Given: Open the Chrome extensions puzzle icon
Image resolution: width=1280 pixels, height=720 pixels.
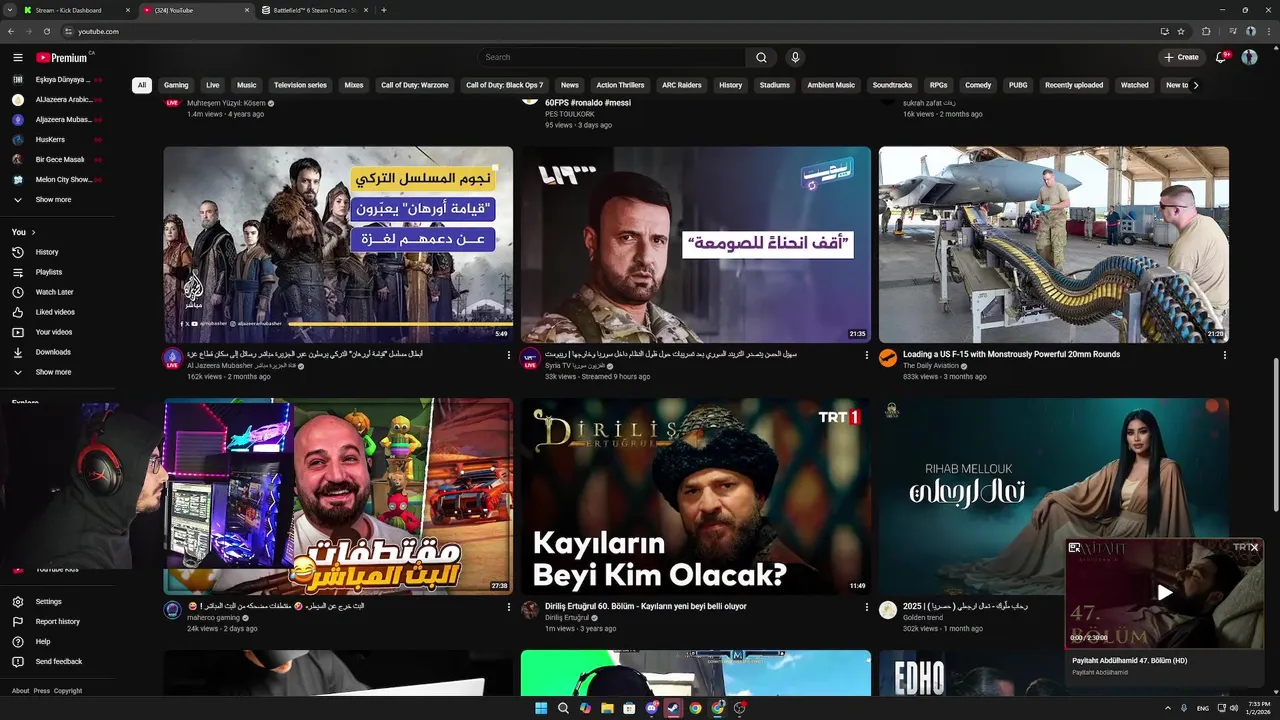Looking at the screenshot, I should (1206, 31).
